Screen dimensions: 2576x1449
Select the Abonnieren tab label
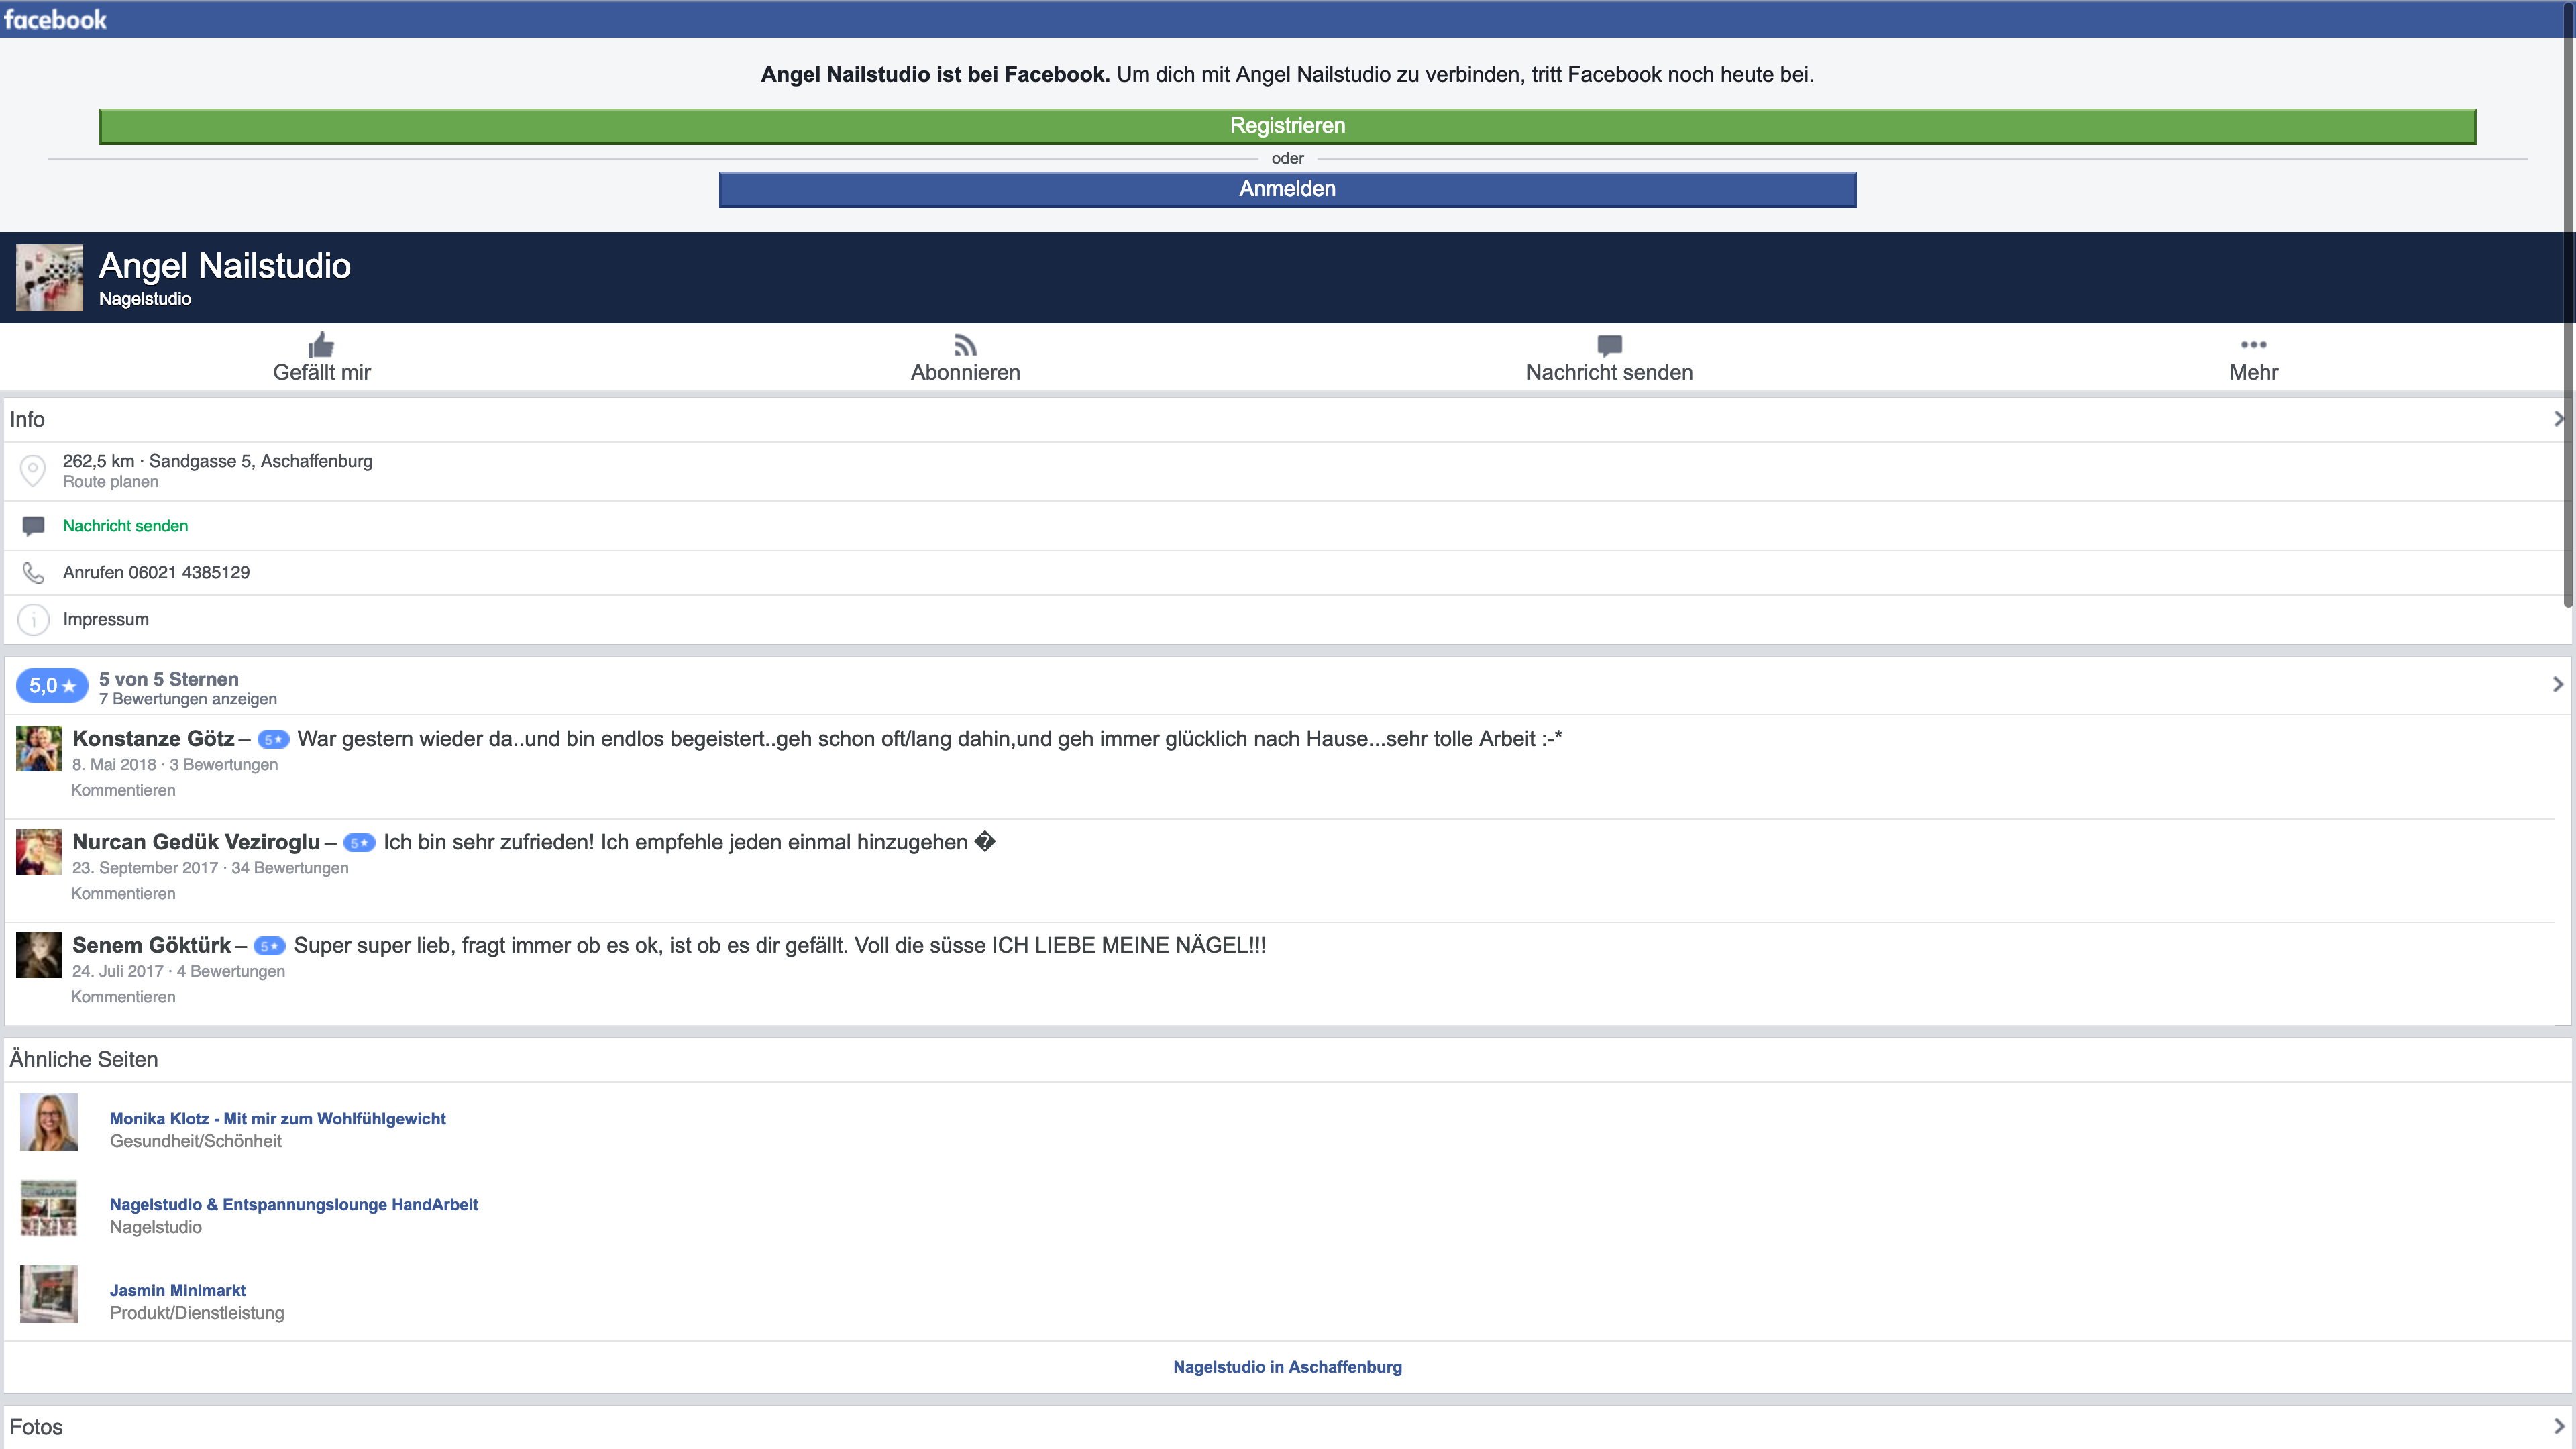click(965, 372)
